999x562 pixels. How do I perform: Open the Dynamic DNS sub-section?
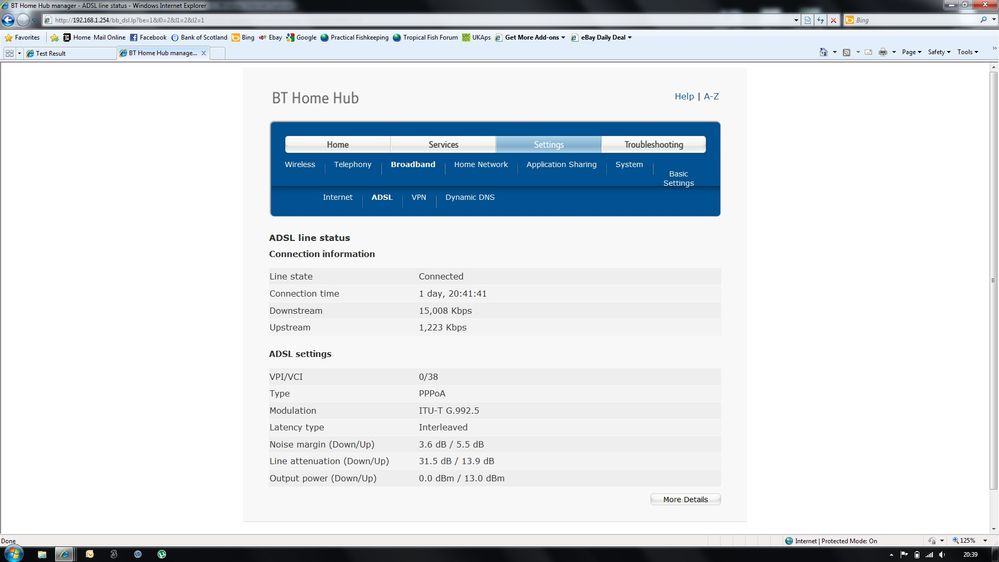pos(470,198)
